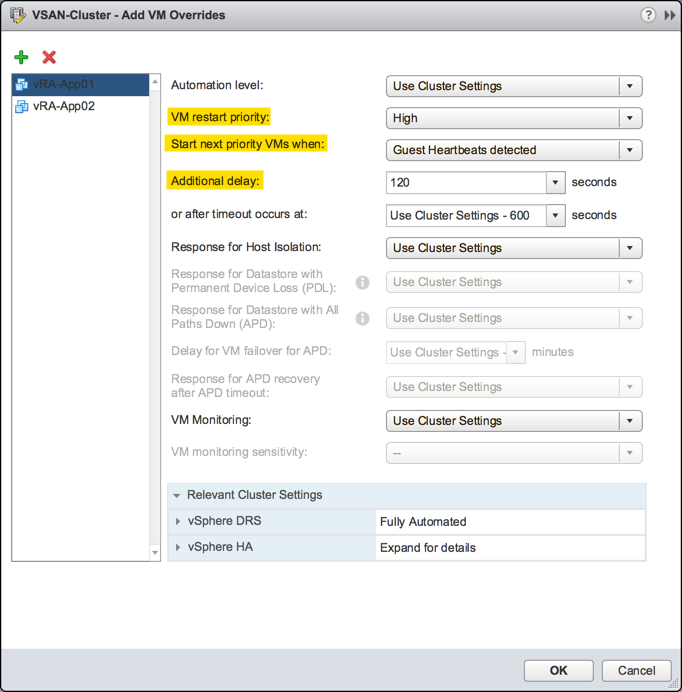Click the VM list scrollbar down arrow

(154, 552)
